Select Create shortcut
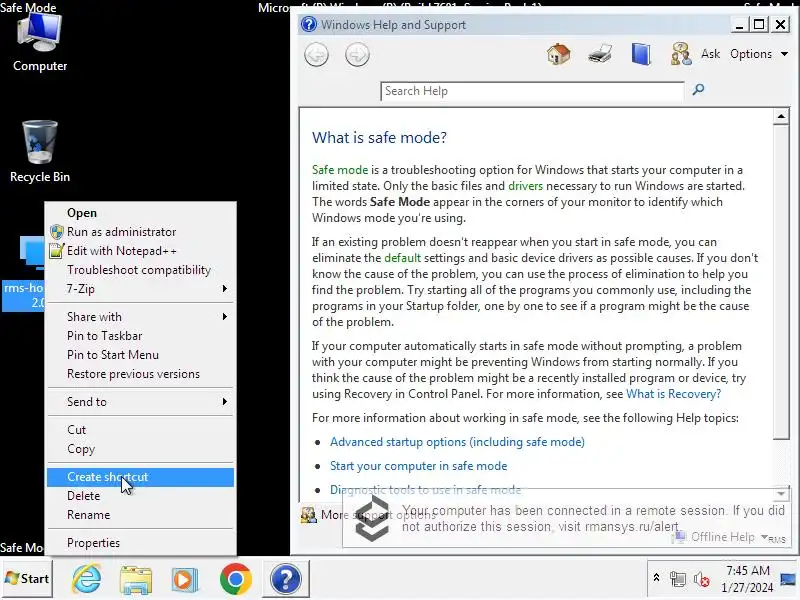This screenshot has width=800, height=600. tap(140, 477)
